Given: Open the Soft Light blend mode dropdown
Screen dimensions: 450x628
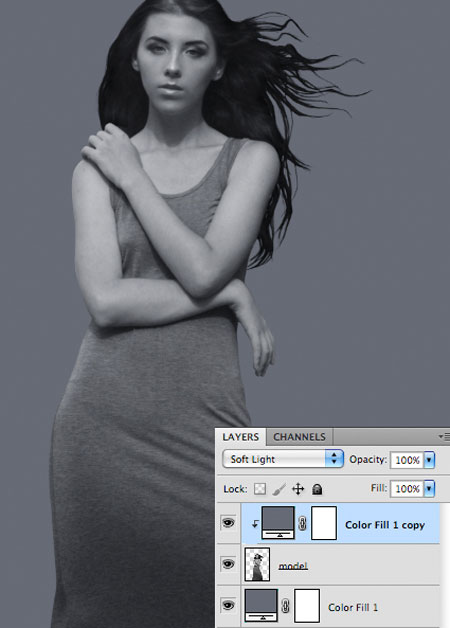Looking at the screenshot, I should tap(283, 459).
